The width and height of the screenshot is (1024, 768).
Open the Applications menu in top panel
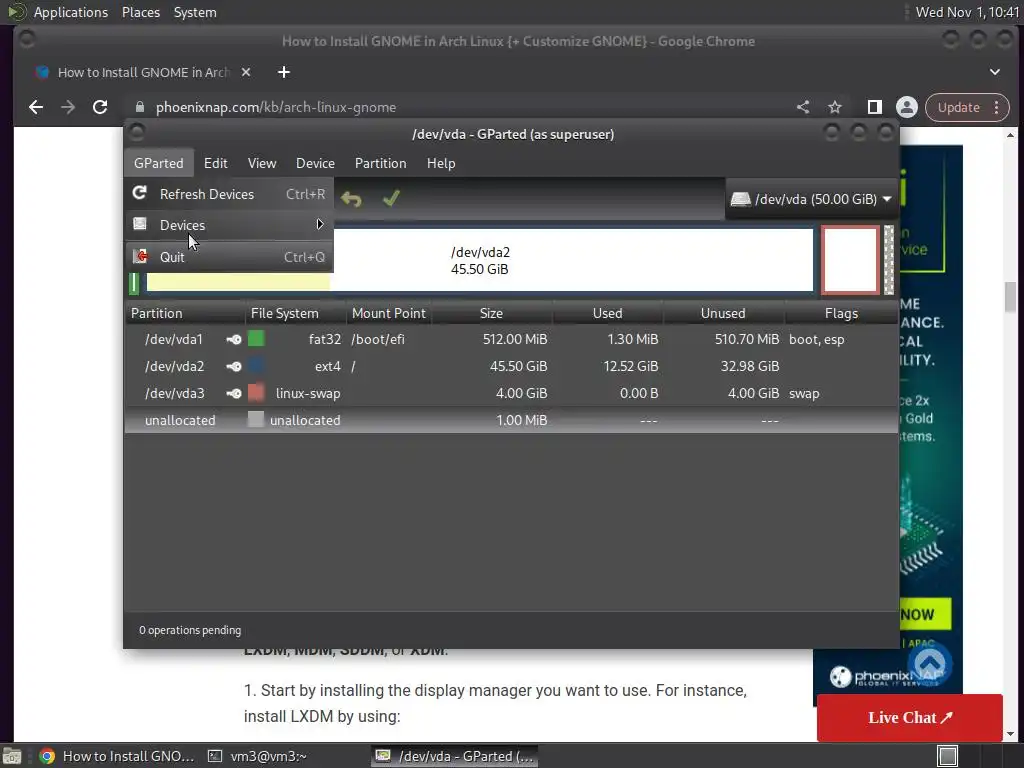click(x=71, y=12)
